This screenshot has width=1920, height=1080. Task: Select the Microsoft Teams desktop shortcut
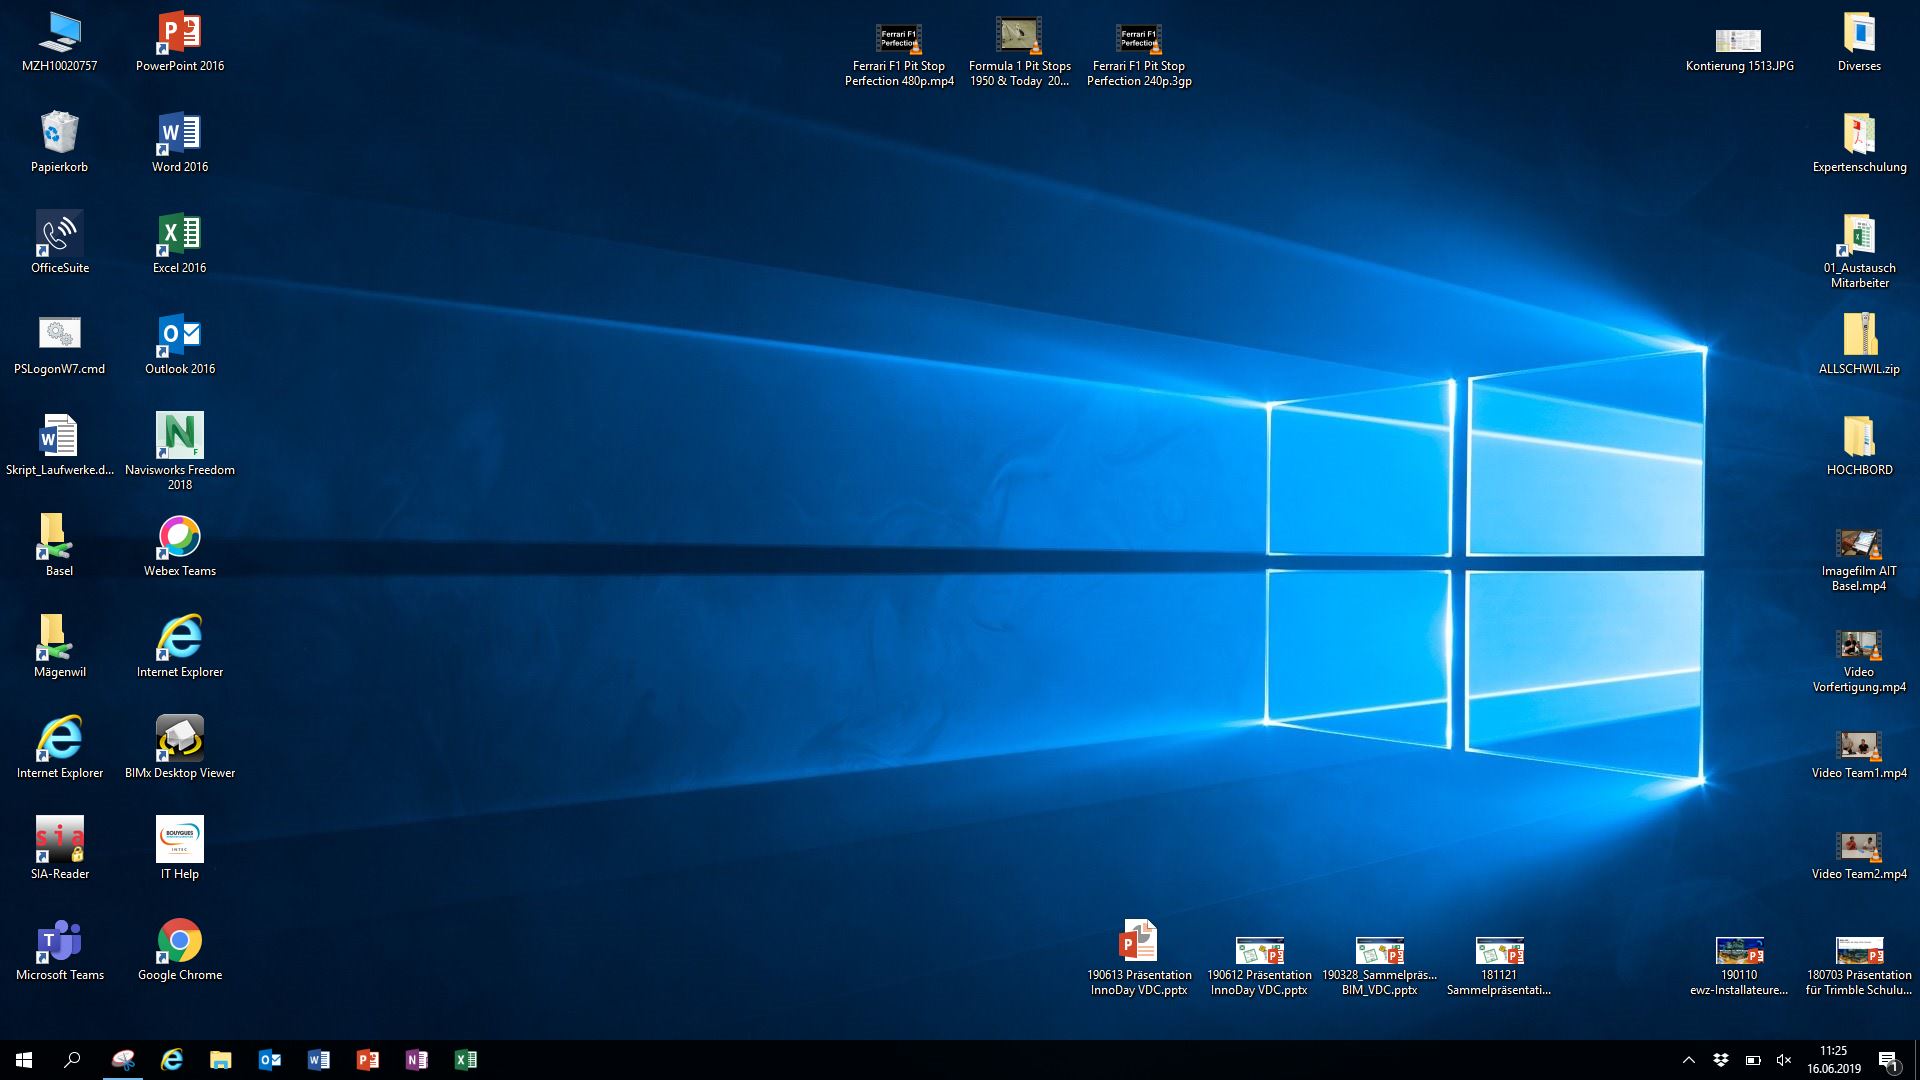point(60,942)
